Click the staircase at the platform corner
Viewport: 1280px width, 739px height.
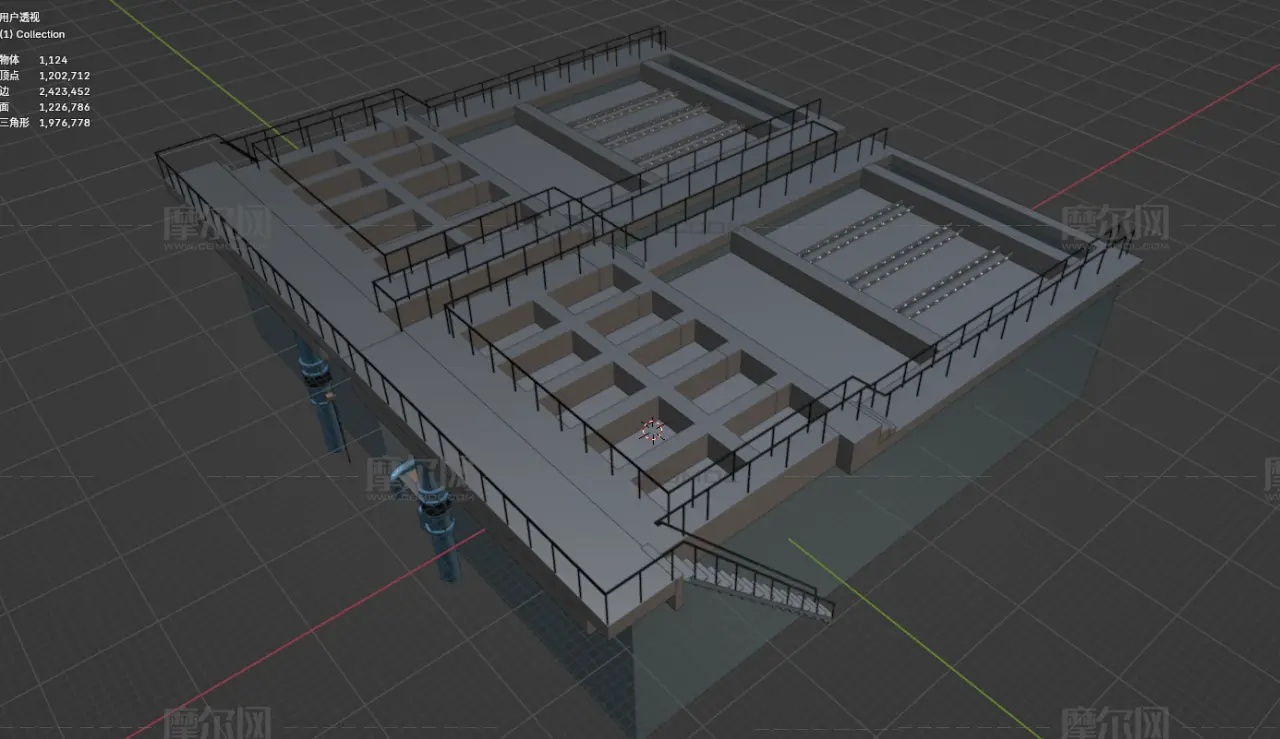755,582
